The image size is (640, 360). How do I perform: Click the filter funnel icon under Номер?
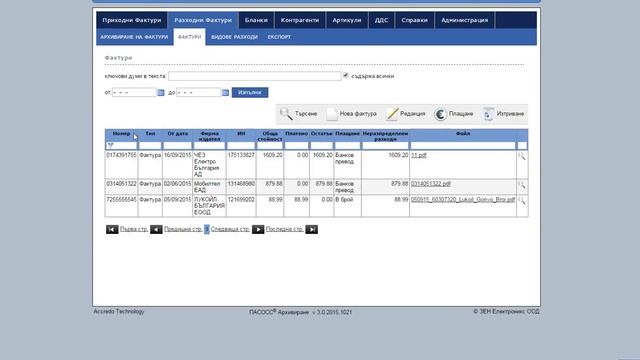110,145
